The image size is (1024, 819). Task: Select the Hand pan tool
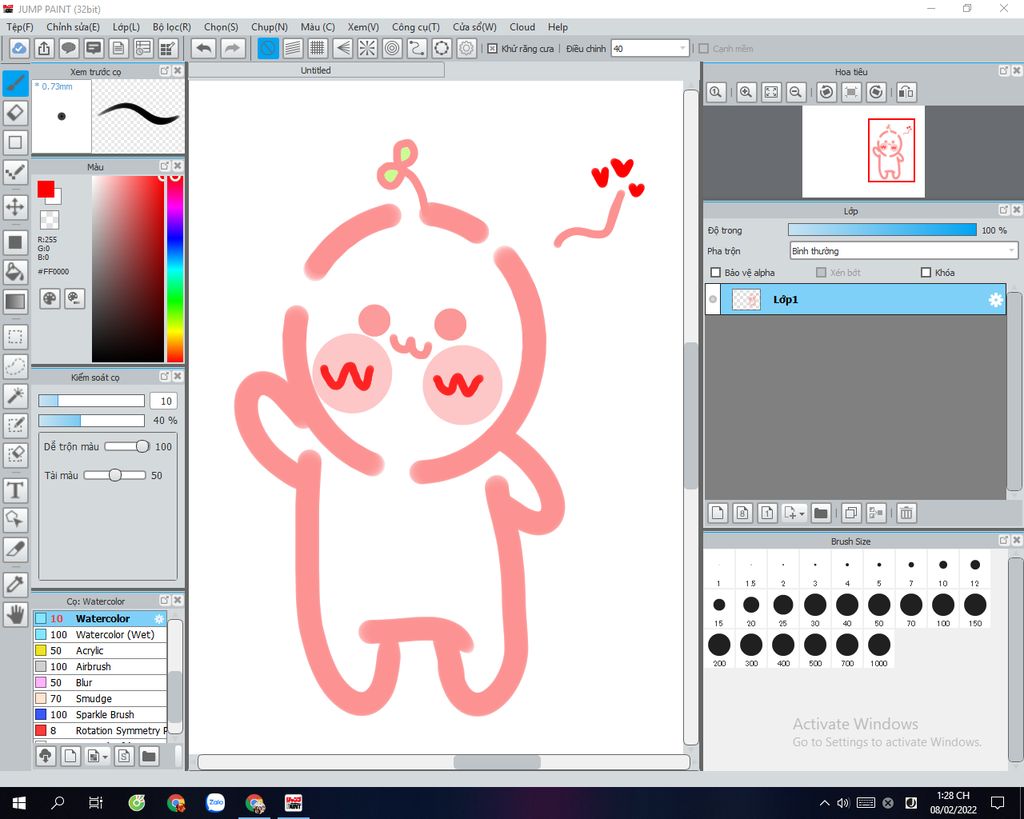click(16, 614)
